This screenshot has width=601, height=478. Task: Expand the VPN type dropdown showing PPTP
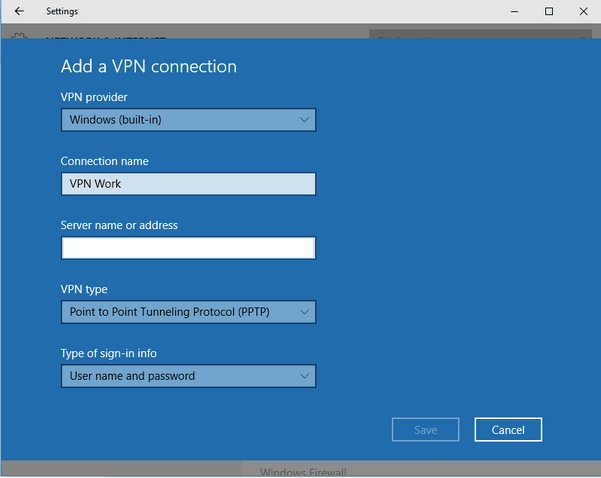188,312
